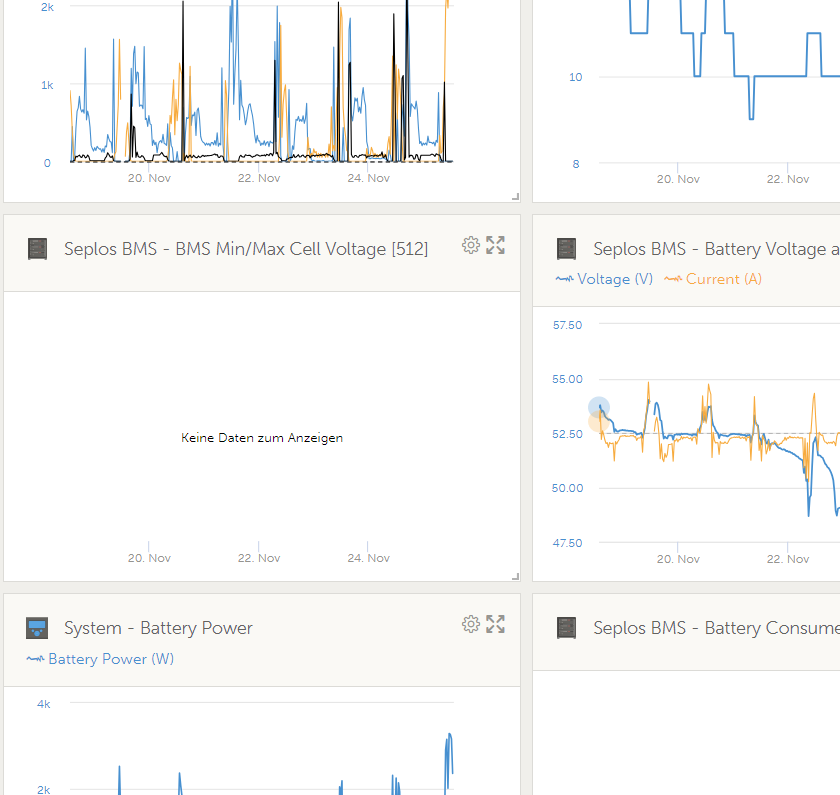Select the highlighted orange current data point
840x795 pixels.
597,423
